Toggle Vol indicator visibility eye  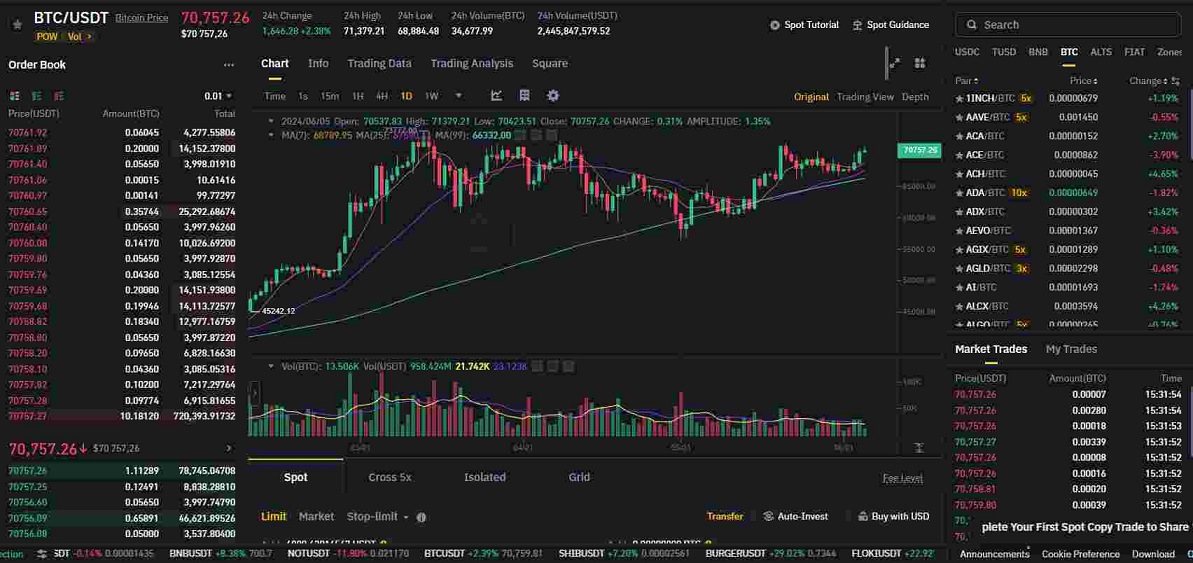[537, 366]
